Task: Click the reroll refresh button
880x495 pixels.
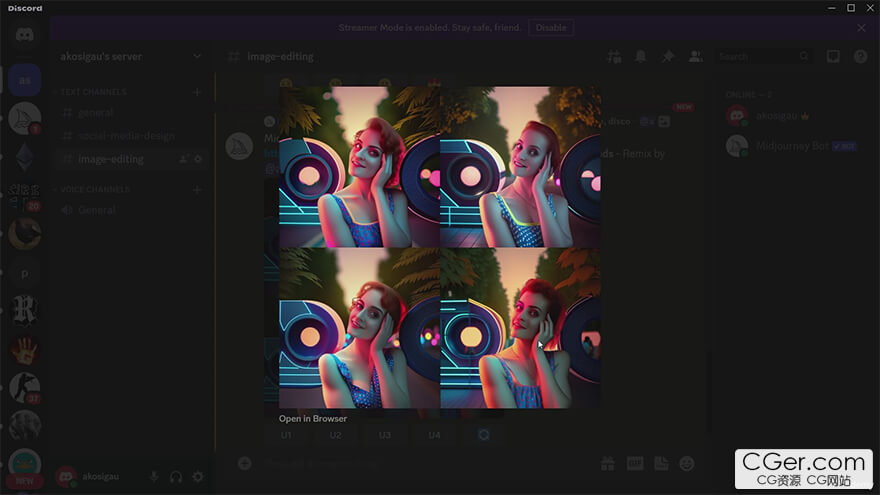Action: pyautogui.click(x=484, y=435)
